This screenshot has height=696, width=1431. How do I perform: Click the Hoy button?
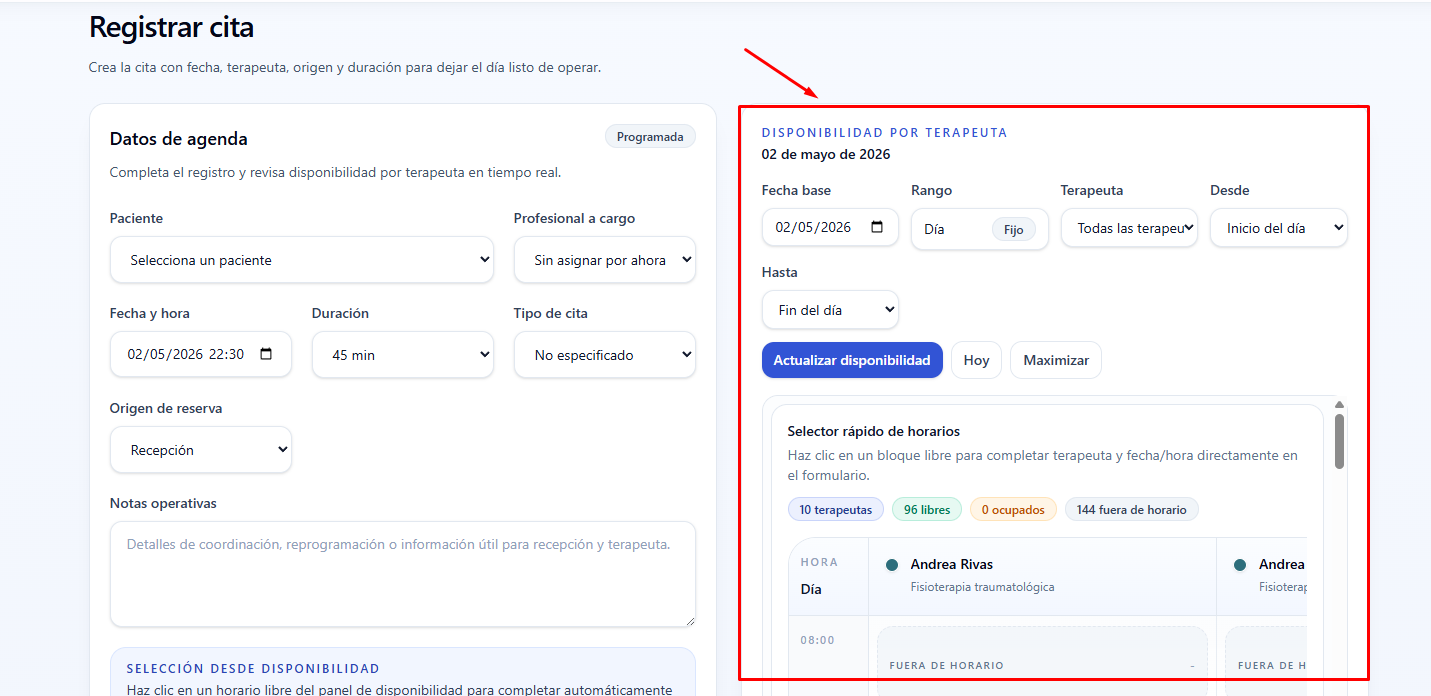[977, 360]
